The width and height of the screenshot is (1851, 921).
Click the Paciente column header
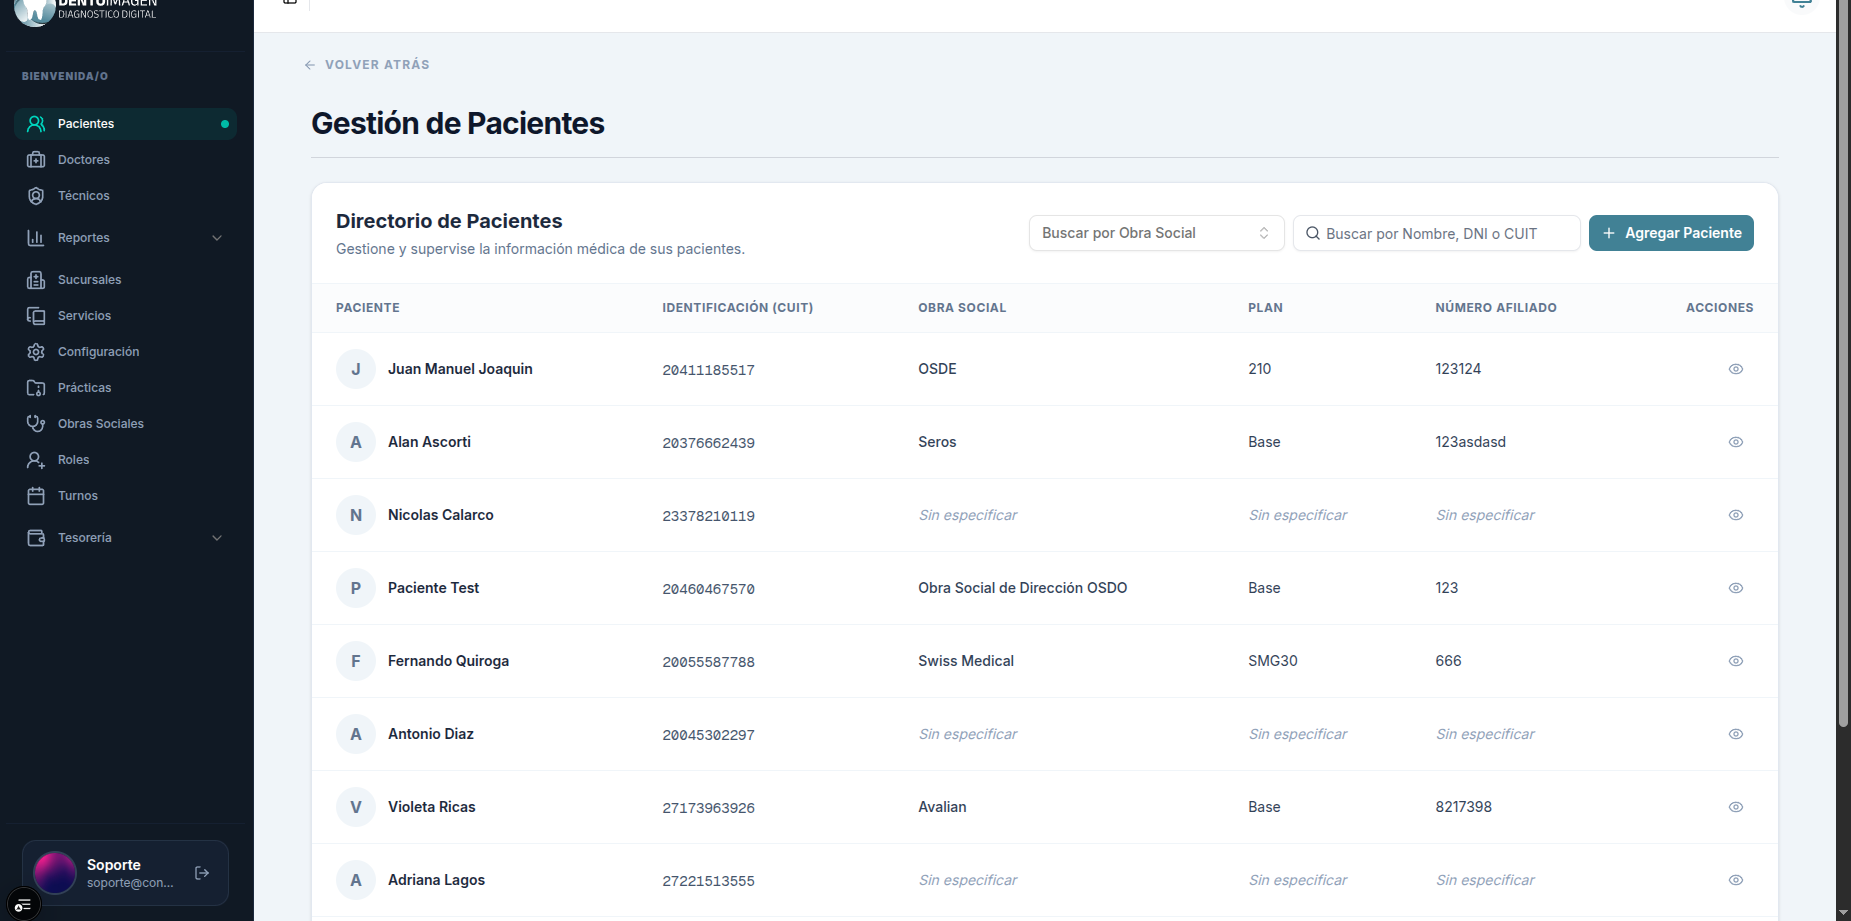[x=368, y=308]
